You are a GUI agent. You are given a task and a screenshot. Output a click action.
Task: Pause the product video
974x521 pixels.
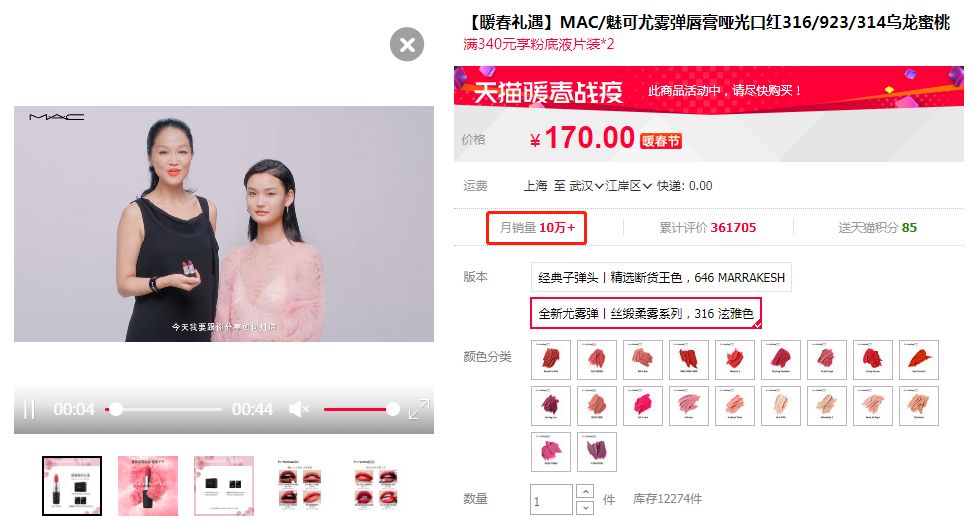tap(29, 409)
